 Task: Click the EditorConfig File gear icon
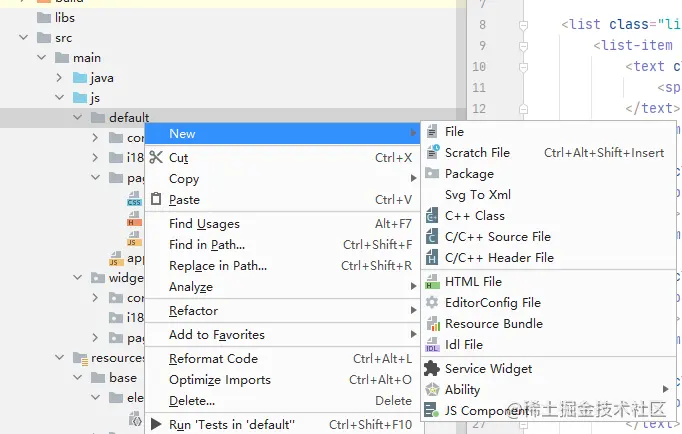pos(431,302)
